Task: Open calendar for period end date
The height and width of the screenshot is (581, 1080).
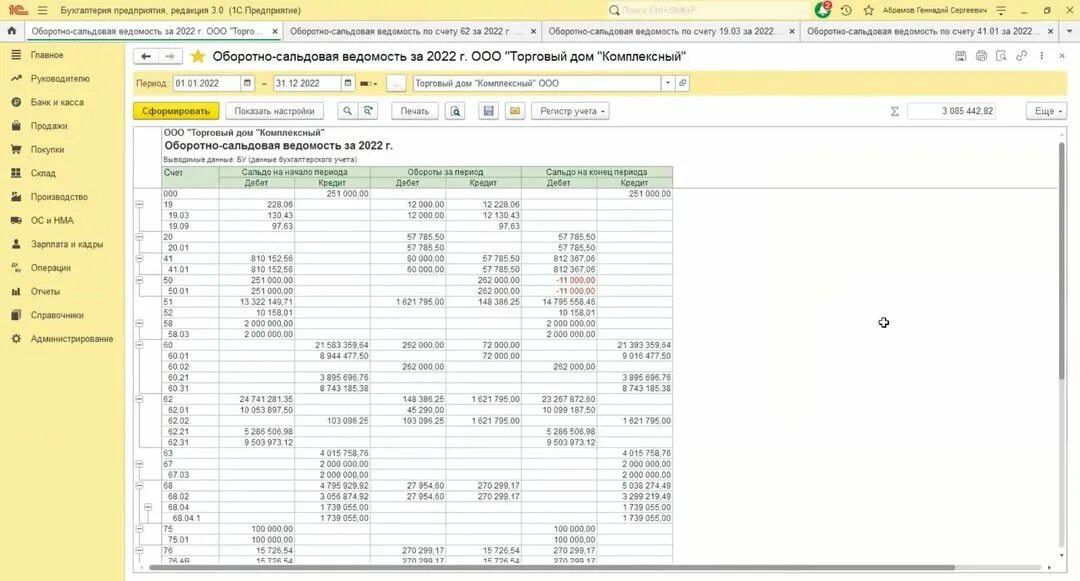Action: pos(348,83)
